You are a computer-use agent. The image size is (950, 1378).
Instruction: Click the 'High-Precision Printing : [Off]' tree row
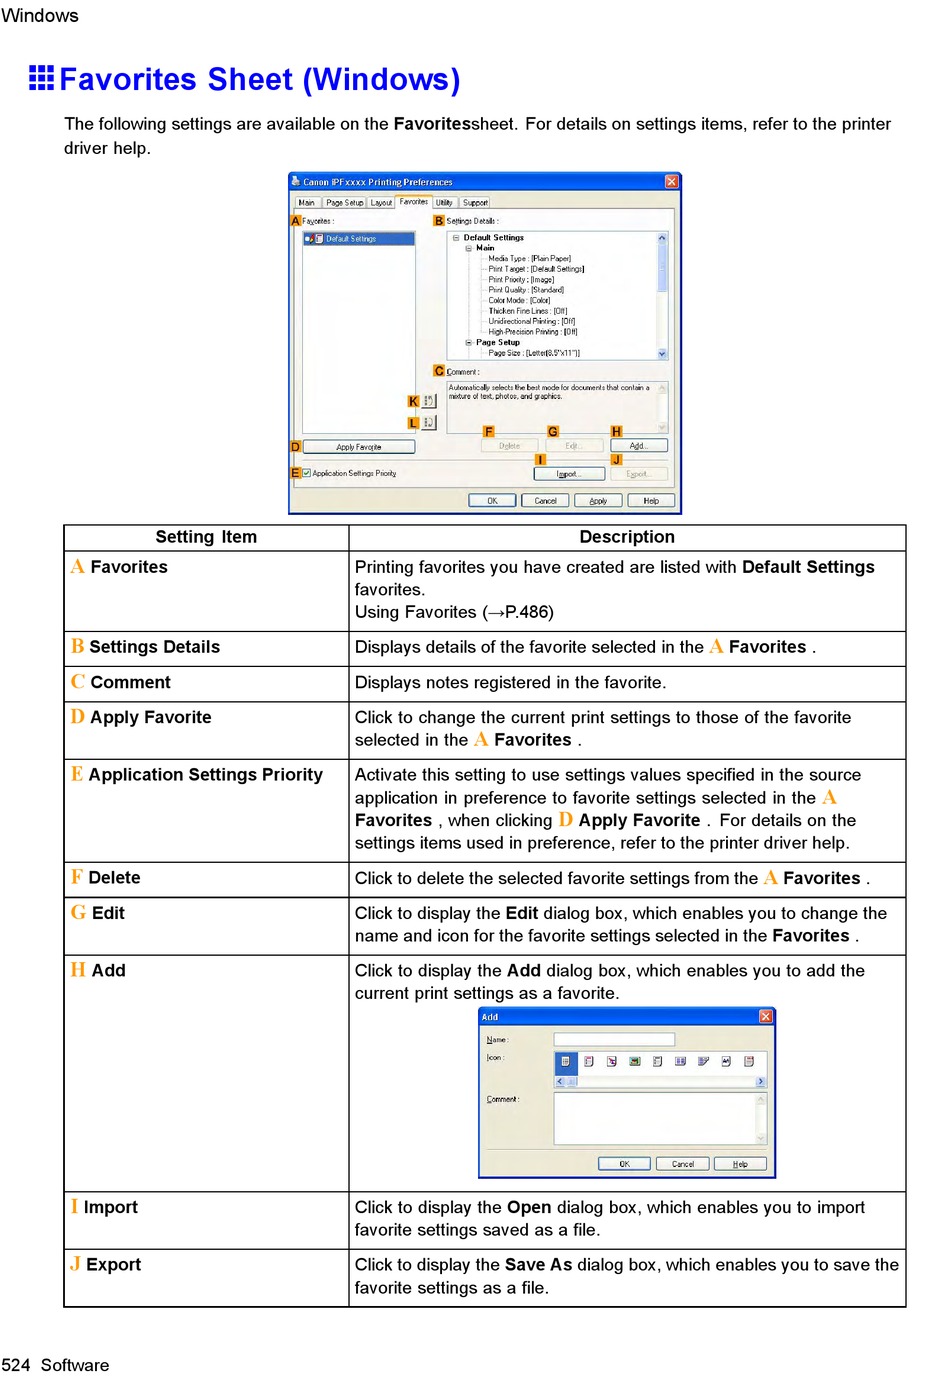[533, 332]
